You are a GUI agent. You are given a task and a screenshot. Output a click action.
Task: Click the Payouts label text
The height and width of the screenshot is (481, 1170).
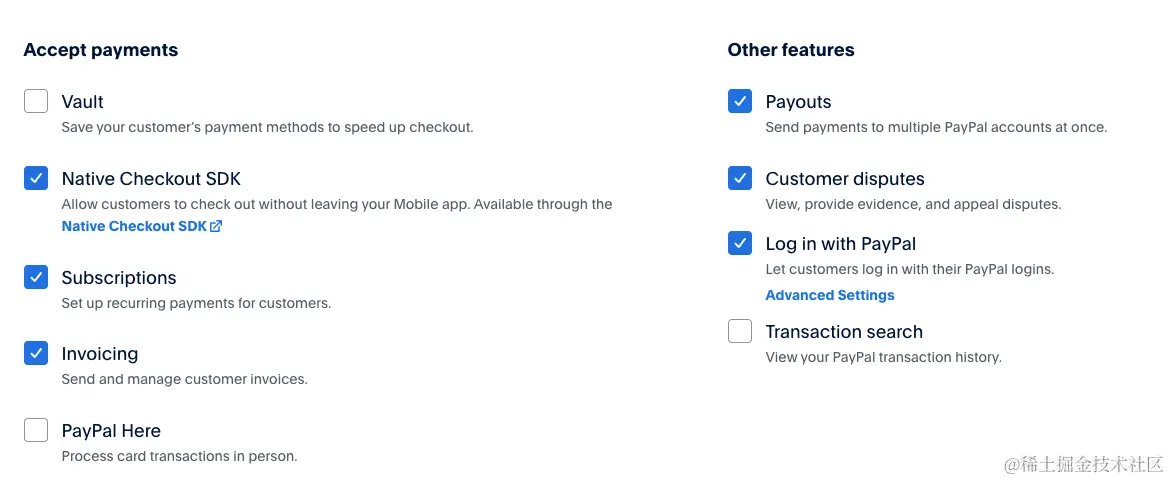(x=798, y=102)
